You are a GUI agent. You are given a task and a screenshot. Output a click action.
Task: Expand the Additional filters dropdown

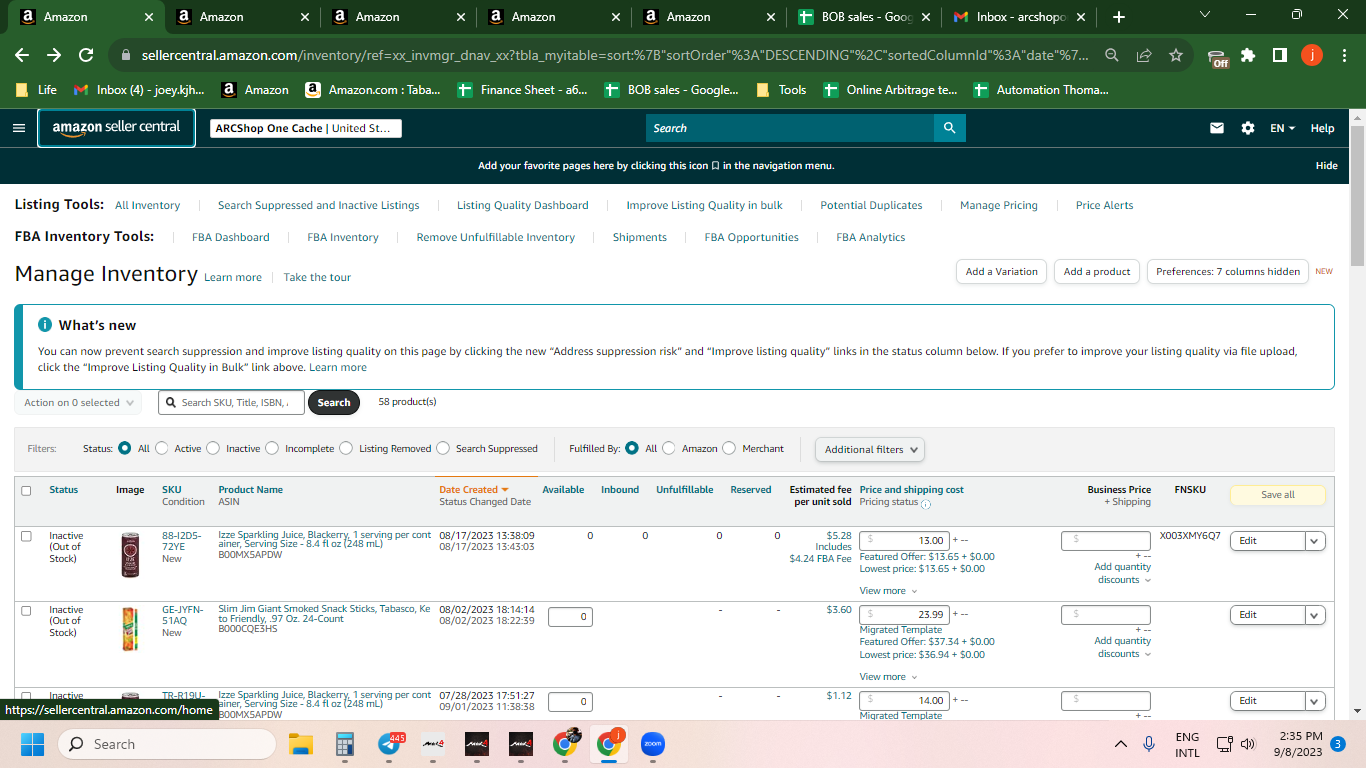pos(869,450)
